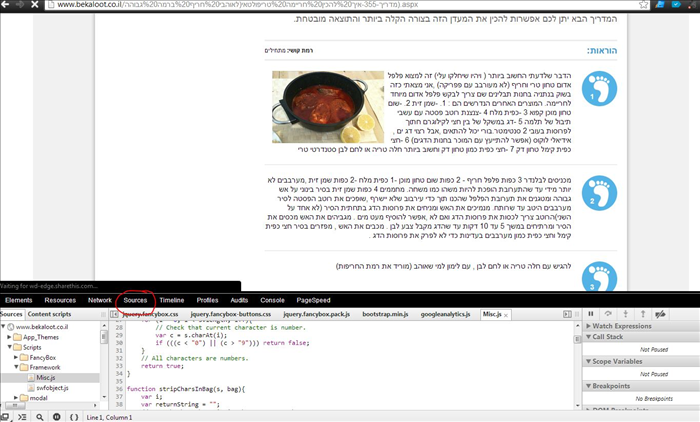
Task: Click the pause script execution button
Action: (x=591, y=314)
